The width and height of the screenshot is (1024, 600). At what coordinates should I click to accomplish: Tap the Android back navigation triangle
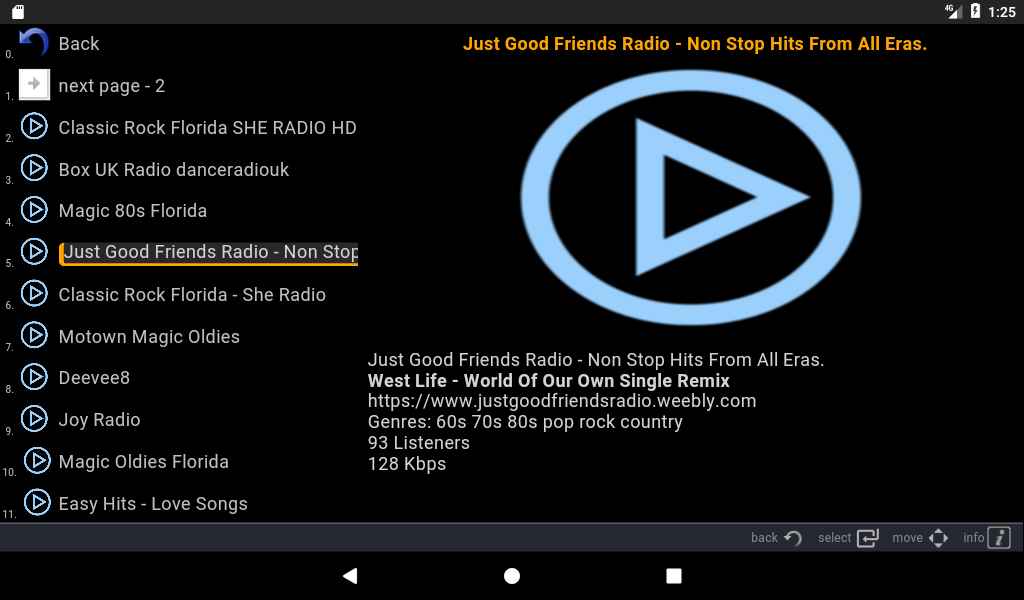click(350, 575)
